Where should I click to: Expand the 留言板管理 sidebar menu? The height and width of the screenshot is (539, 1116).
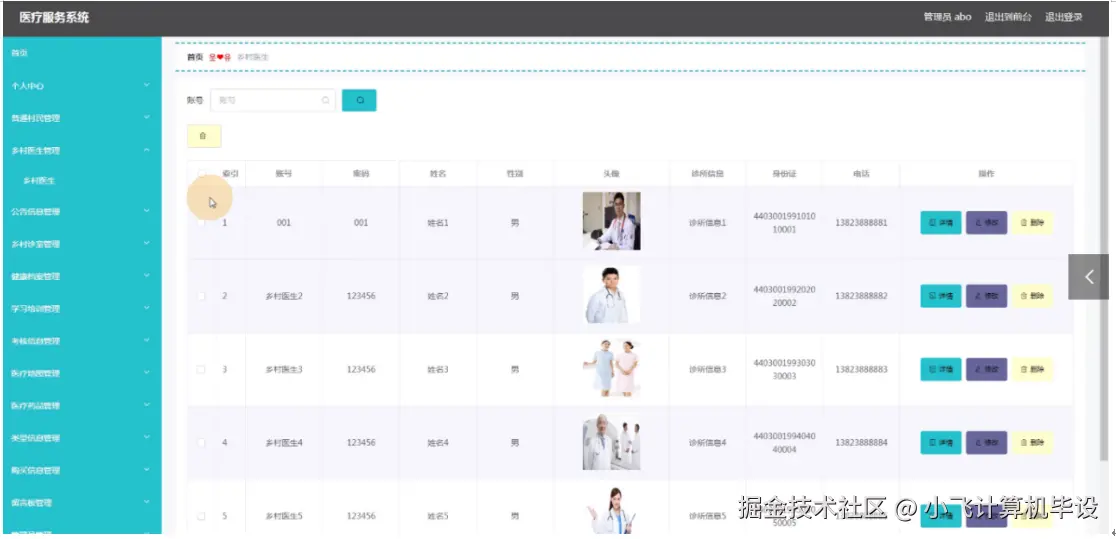(x=82, y=503)
